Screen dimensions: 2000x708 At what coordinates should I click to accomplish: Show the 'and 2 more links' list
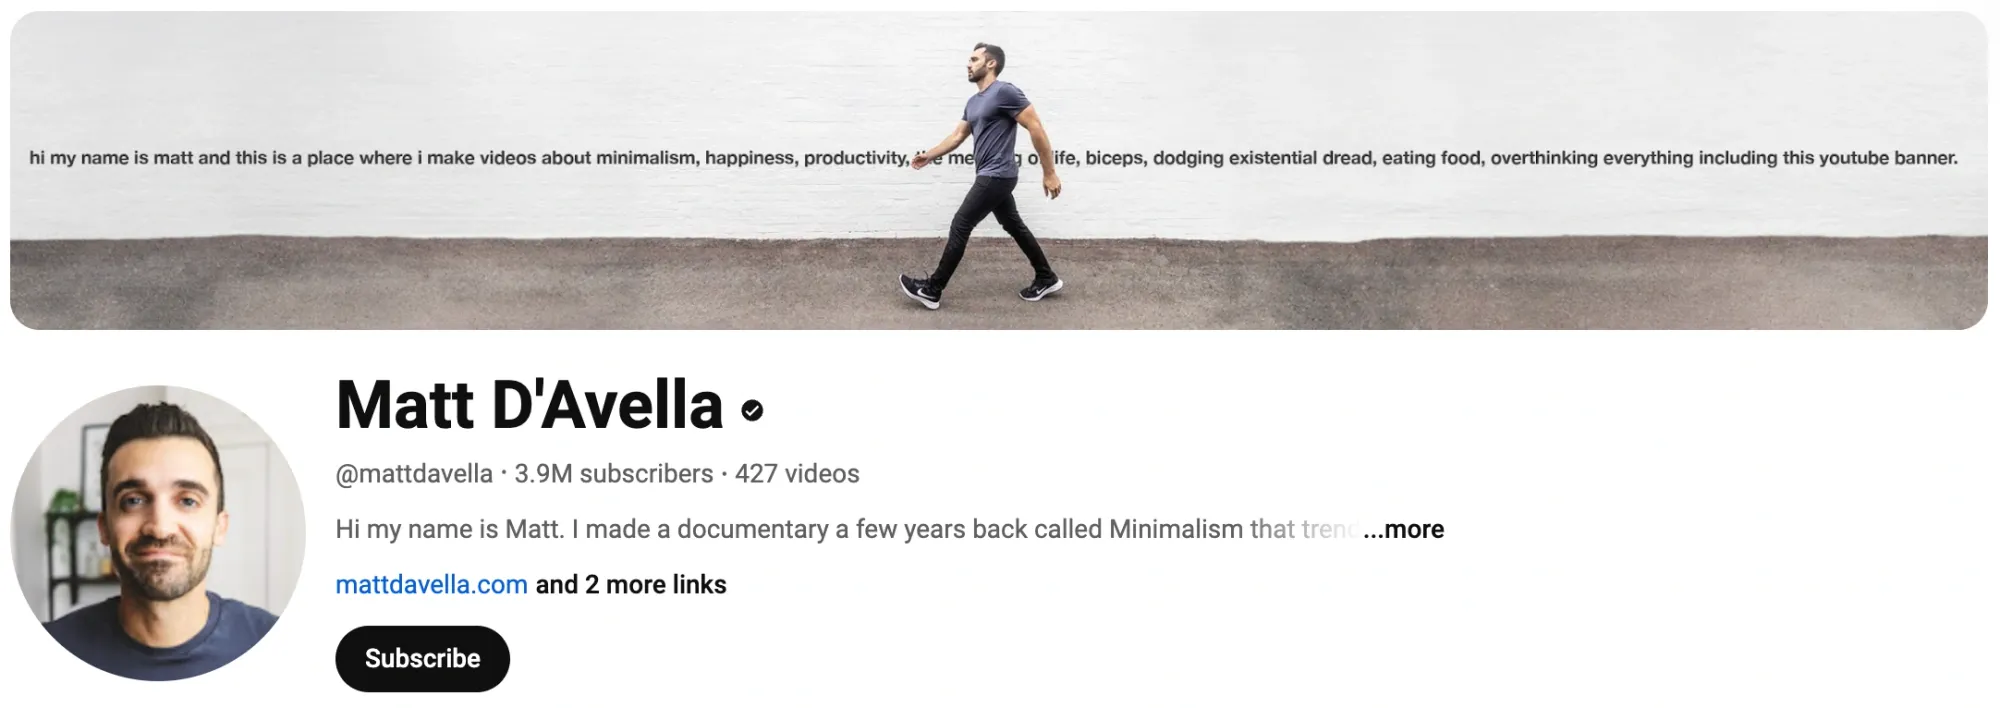pos(631,584)
